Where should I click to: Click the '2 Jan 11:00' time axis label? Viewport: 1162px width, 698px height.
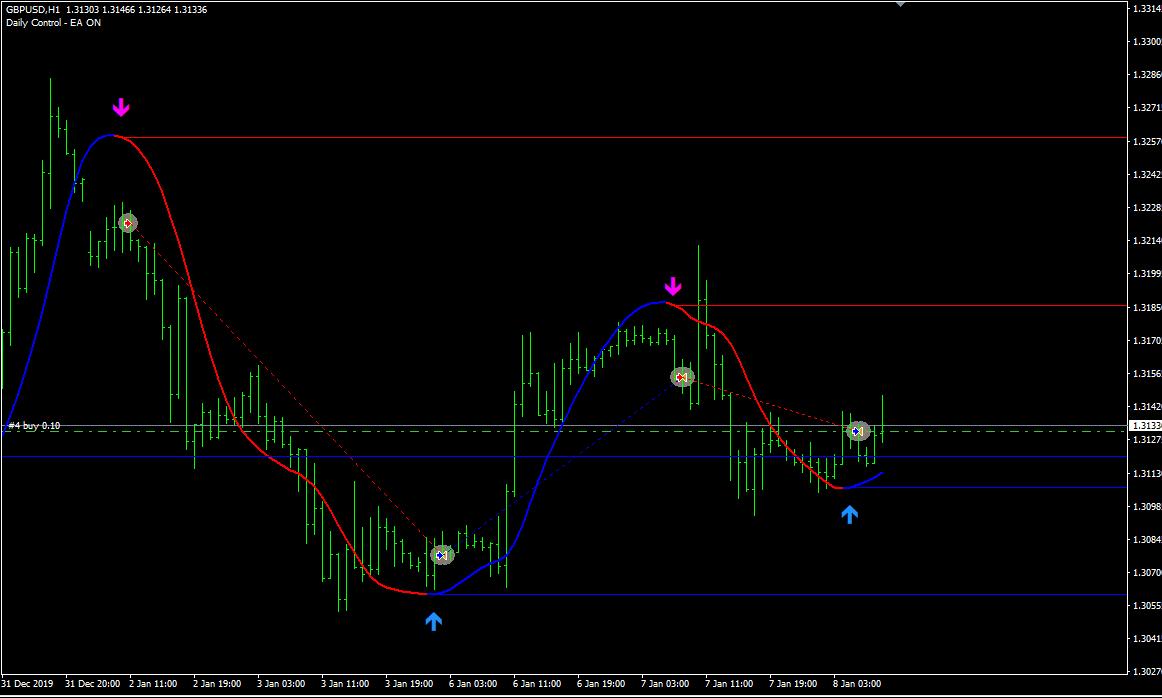153,684
